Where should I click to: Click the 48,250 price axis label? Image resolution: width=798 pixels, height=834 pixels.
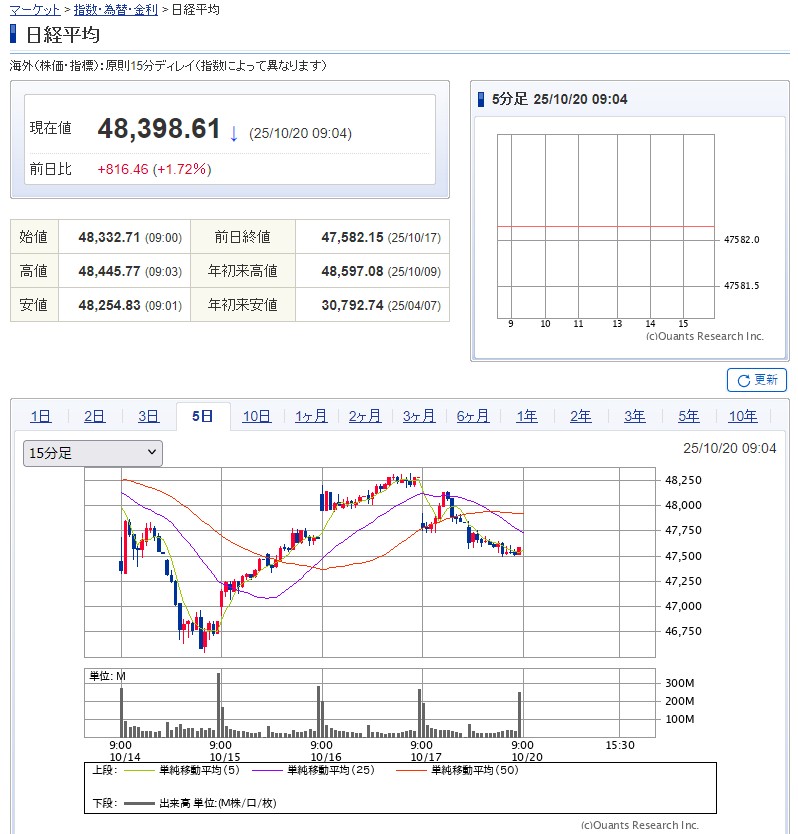pos(683,480)
